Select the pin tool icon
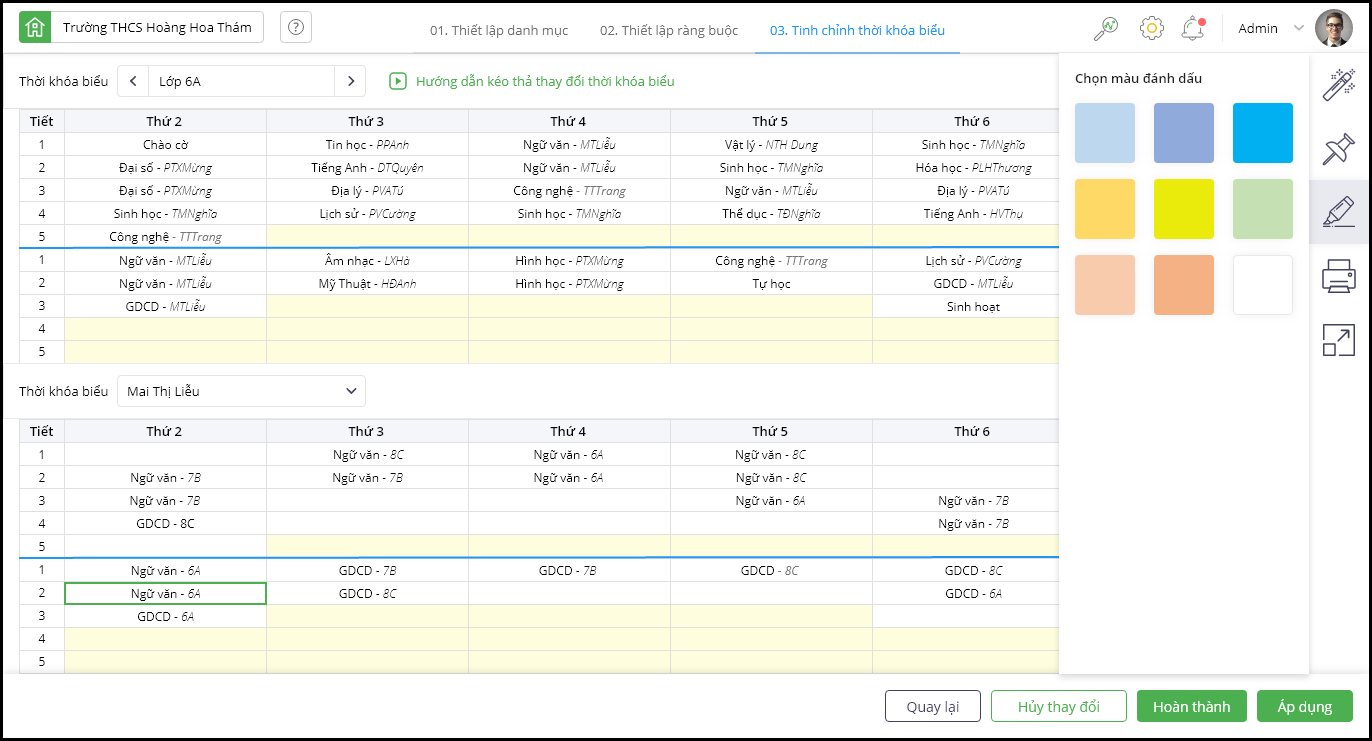Screen dimensions: 1372x741 point(1338,149)
